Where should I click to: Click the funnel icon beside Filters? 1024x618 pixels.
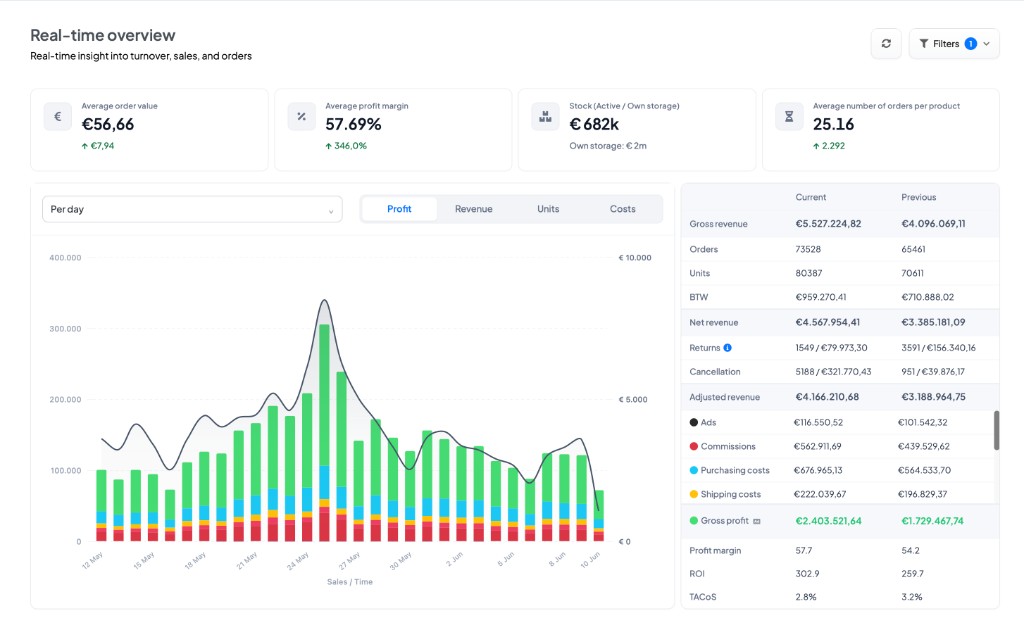[924, 44]
